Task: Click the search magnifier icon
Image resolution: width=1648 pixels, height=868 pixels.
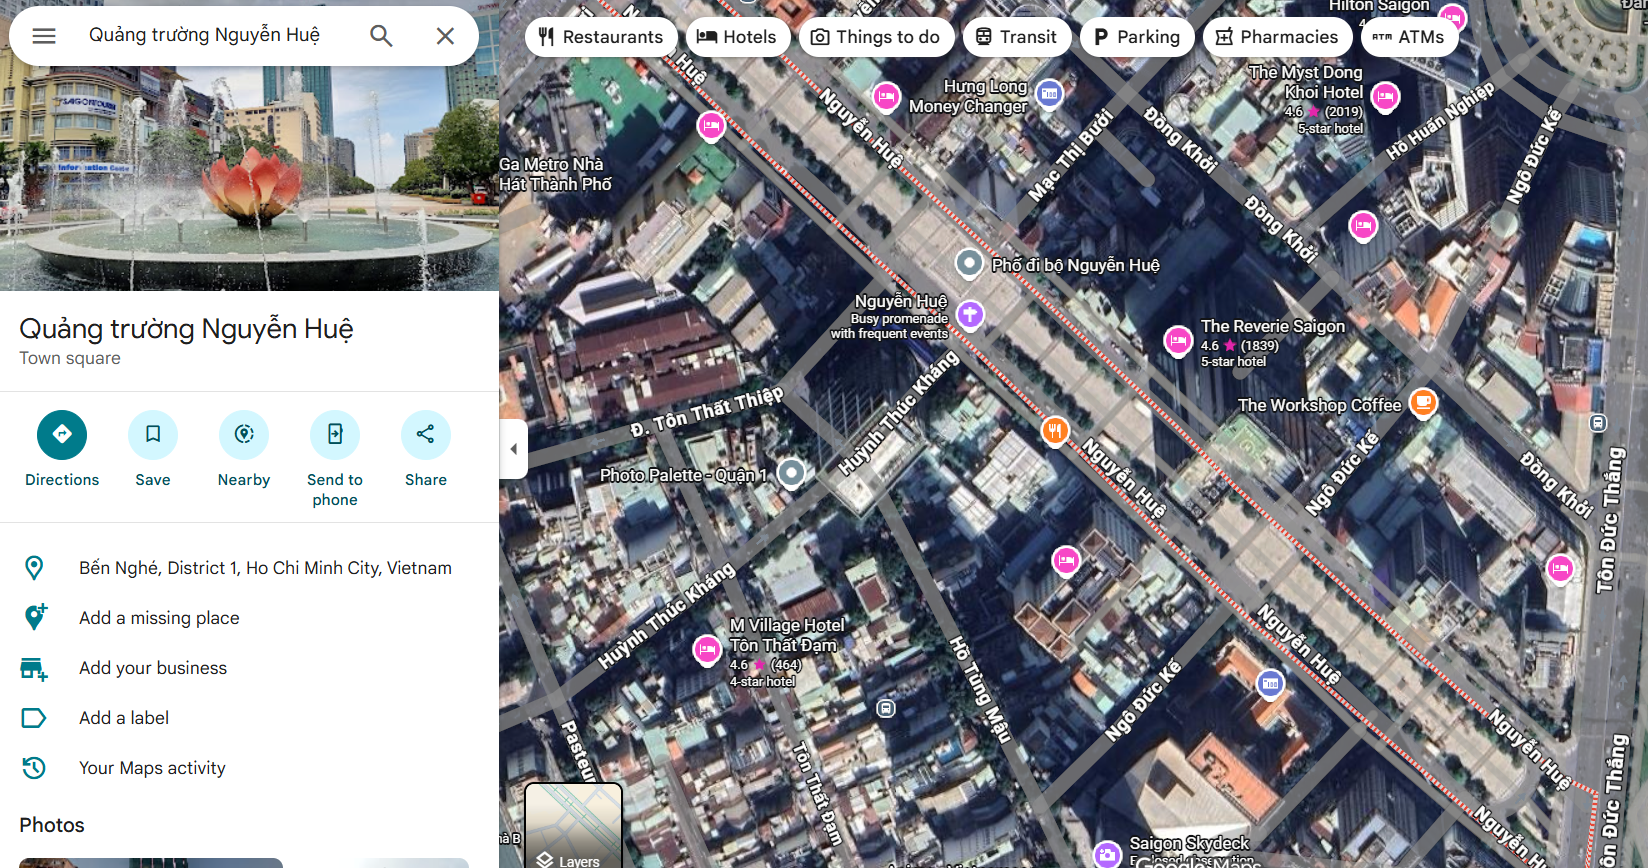Action: click(x=381, y=36)
